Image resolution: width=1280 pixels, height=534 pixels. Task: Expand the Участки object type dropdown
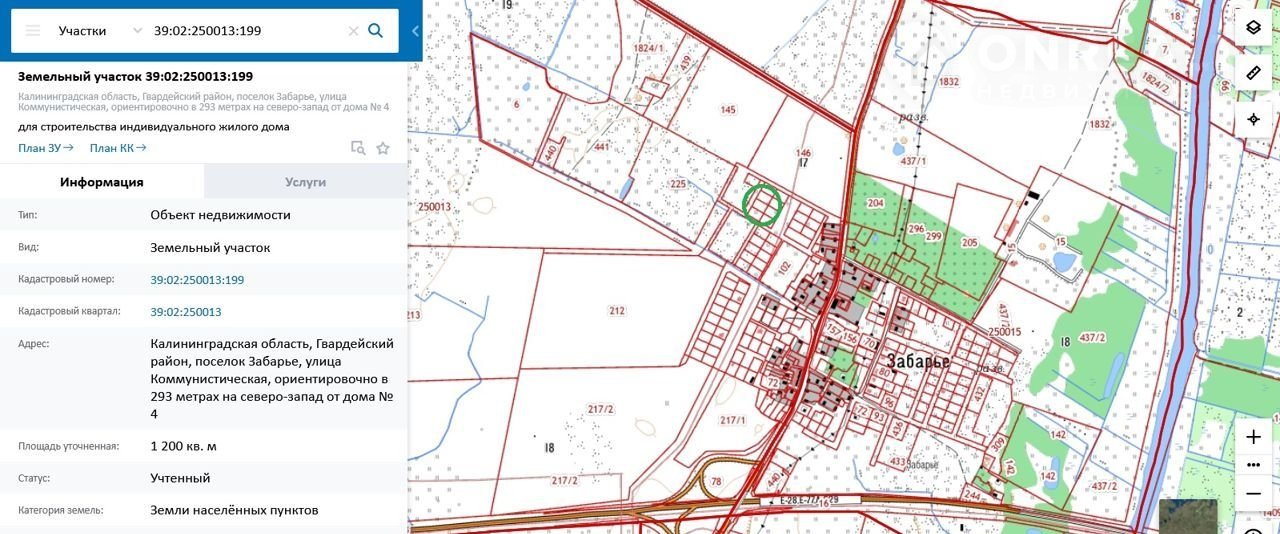(x=137, y=31)
